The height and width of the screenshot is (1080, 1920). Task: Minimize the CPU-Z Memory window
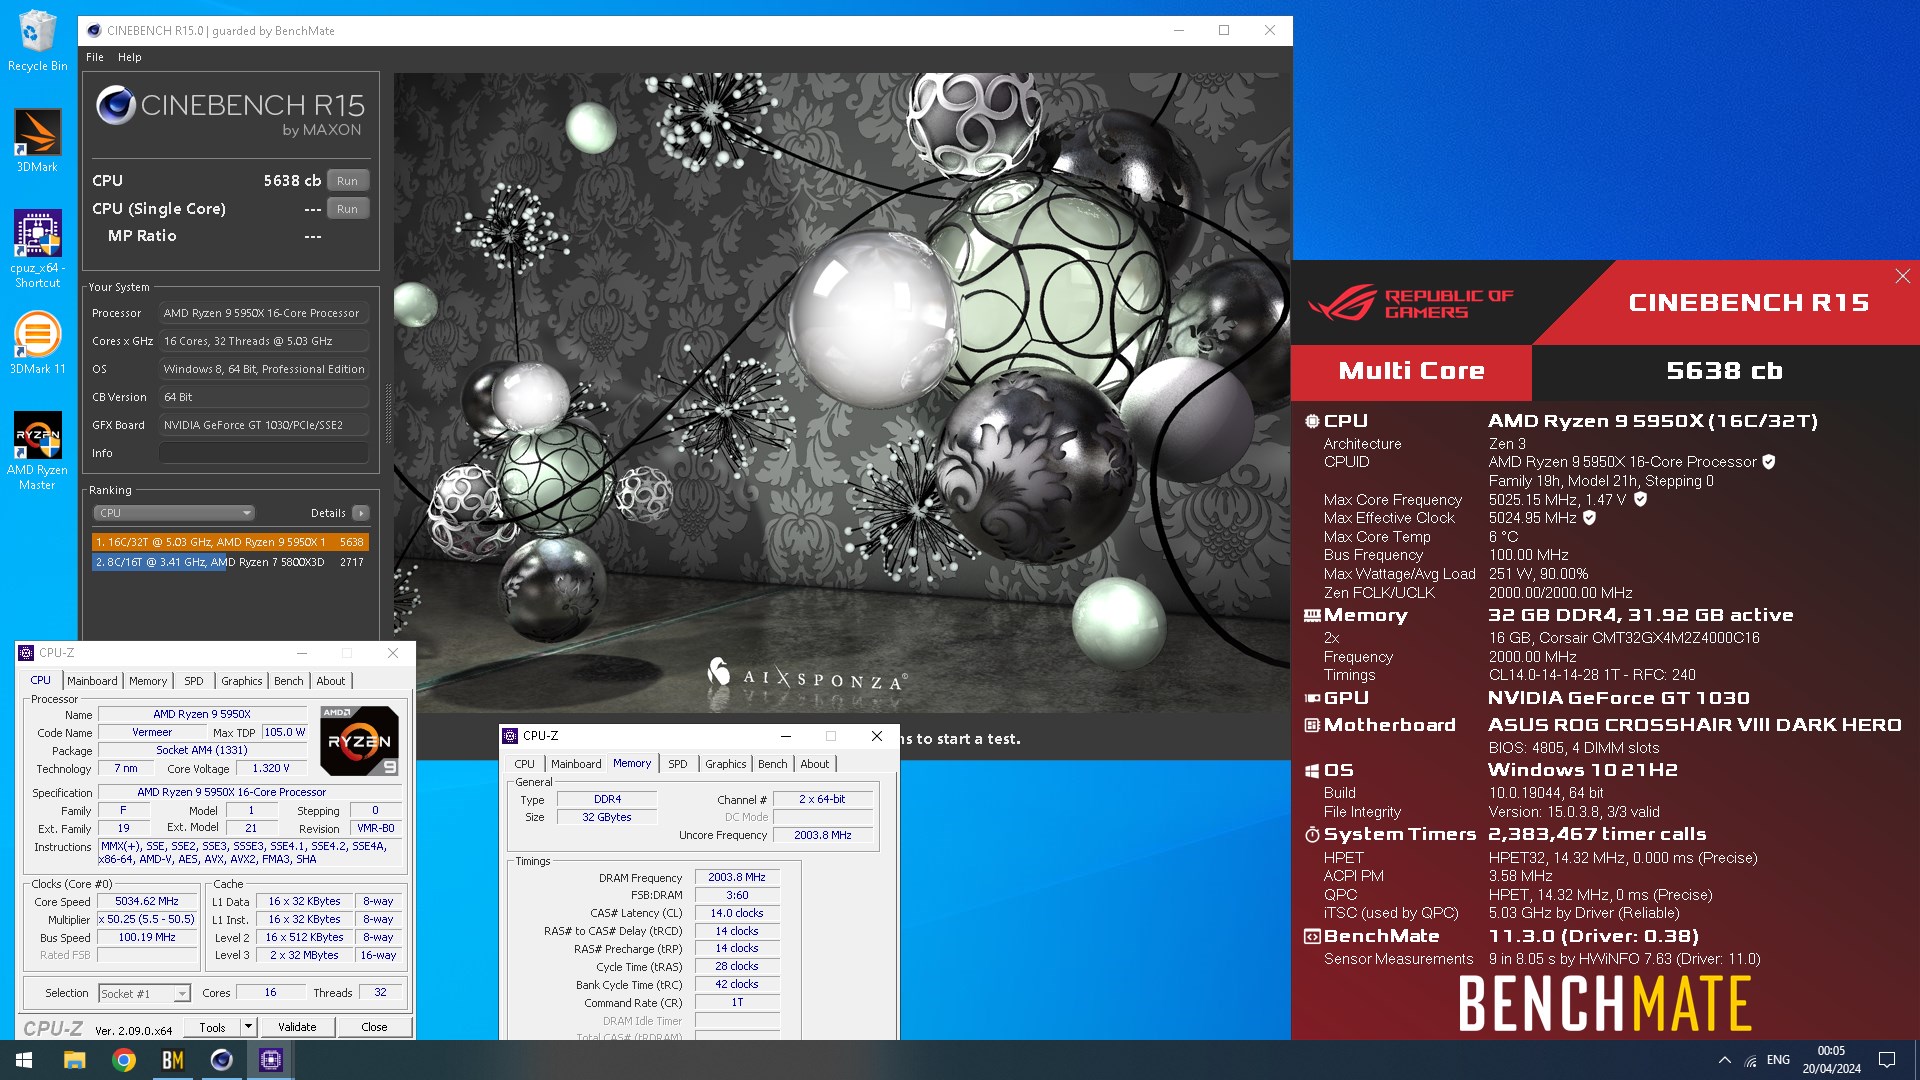tap(785, 736)
